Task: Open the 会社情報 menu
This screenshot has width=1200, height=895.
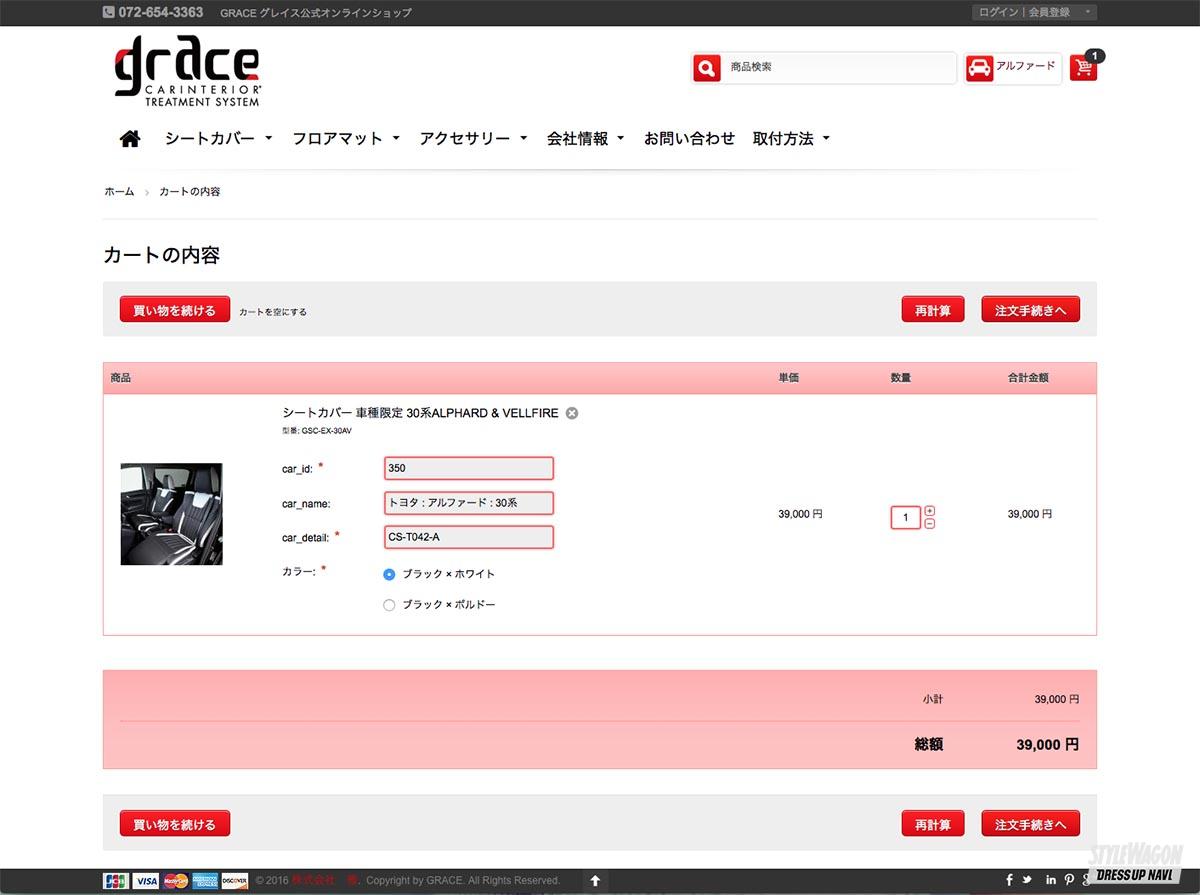Action: click(x=585, y=139)
